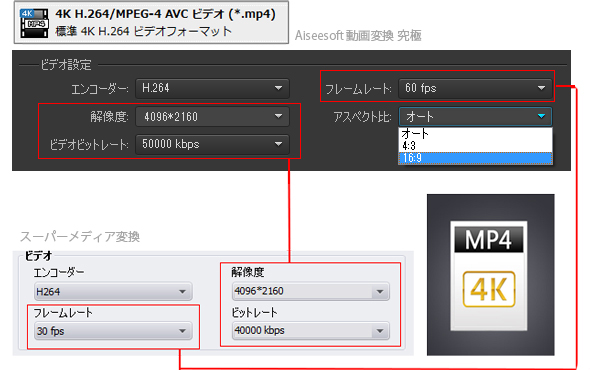The image size is (600, 370).
Task: Click the 4K H.264/MPEG-4 AVC ビデオ (*.mp4) title
Action: [x=165, y=14]
